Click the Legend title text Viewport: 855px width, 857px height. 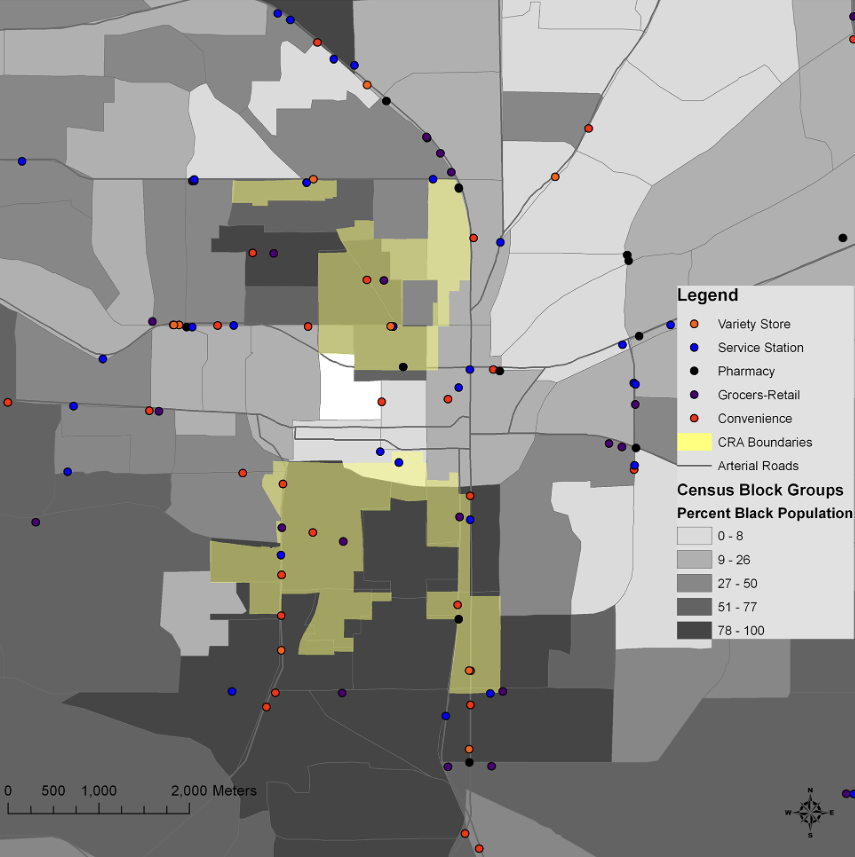(x=707, y=295)
